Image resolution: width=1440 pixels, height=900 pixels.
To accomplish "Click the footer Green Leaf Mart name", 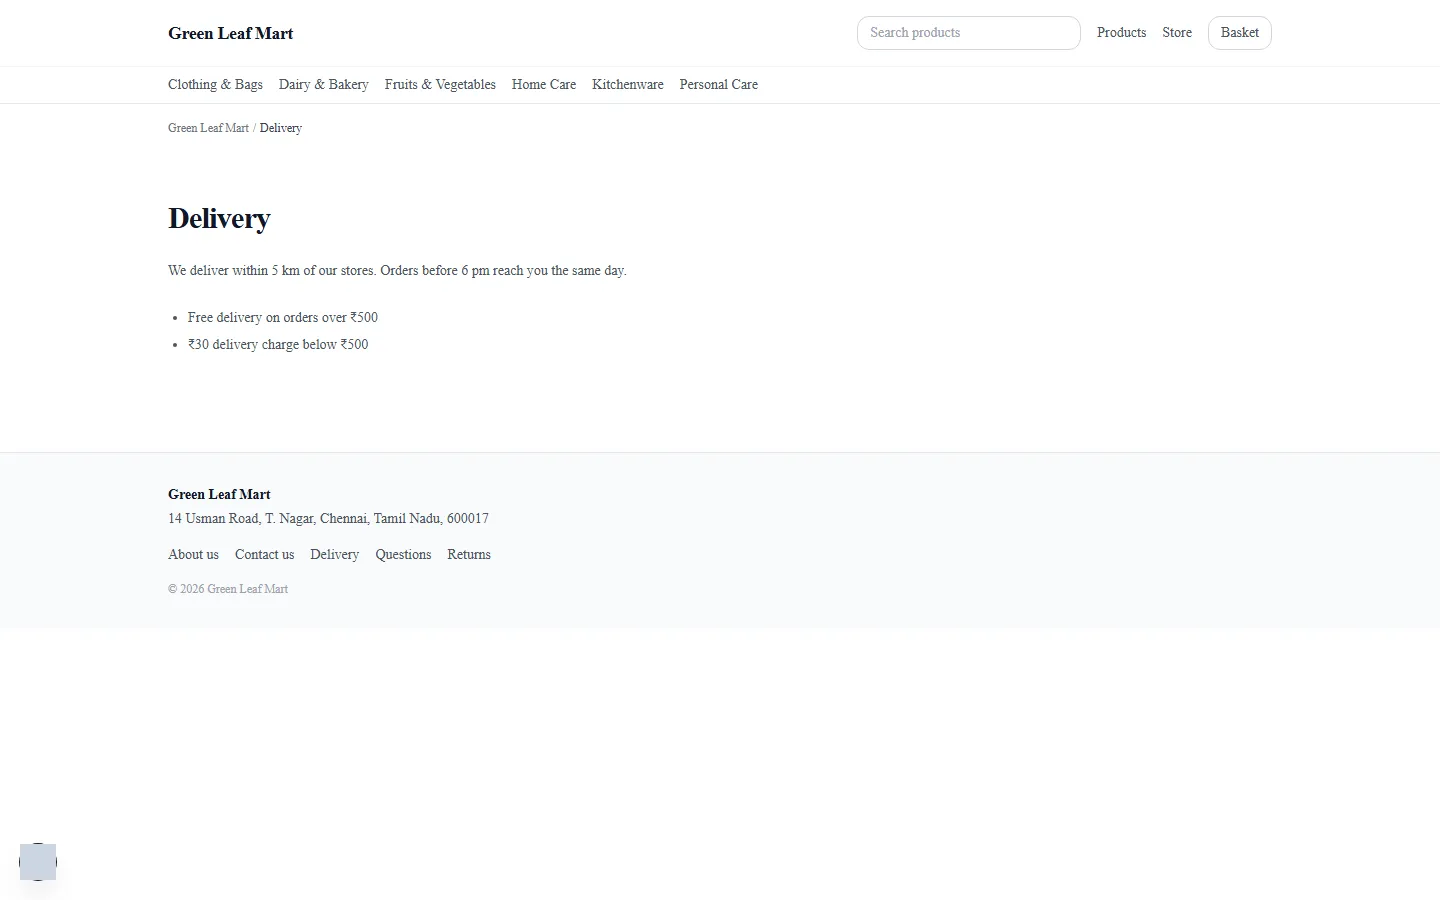I will click(219, 494).
